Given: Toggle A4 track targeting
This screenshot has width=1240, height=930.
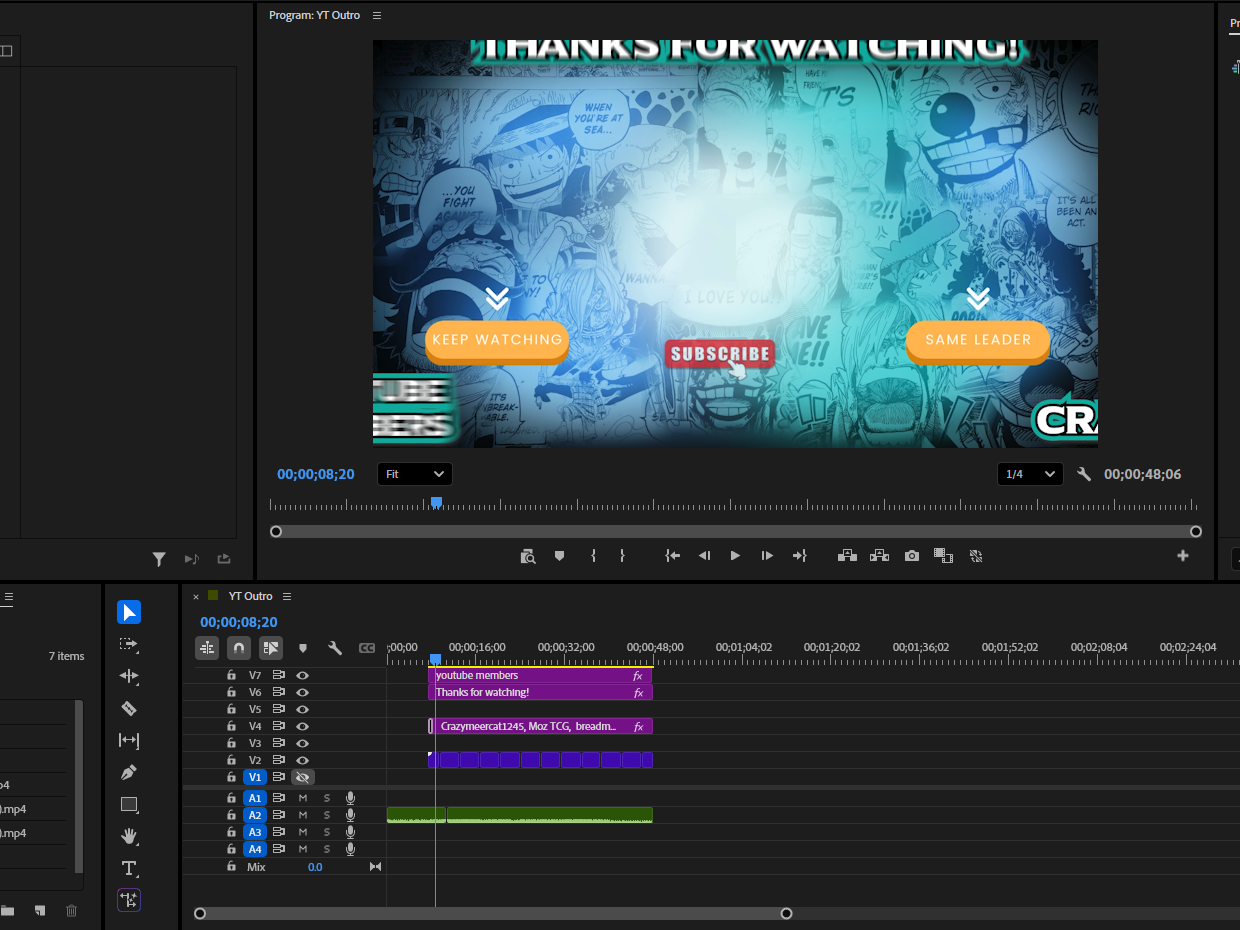Looking at the screenshot, I should [255, 849].
